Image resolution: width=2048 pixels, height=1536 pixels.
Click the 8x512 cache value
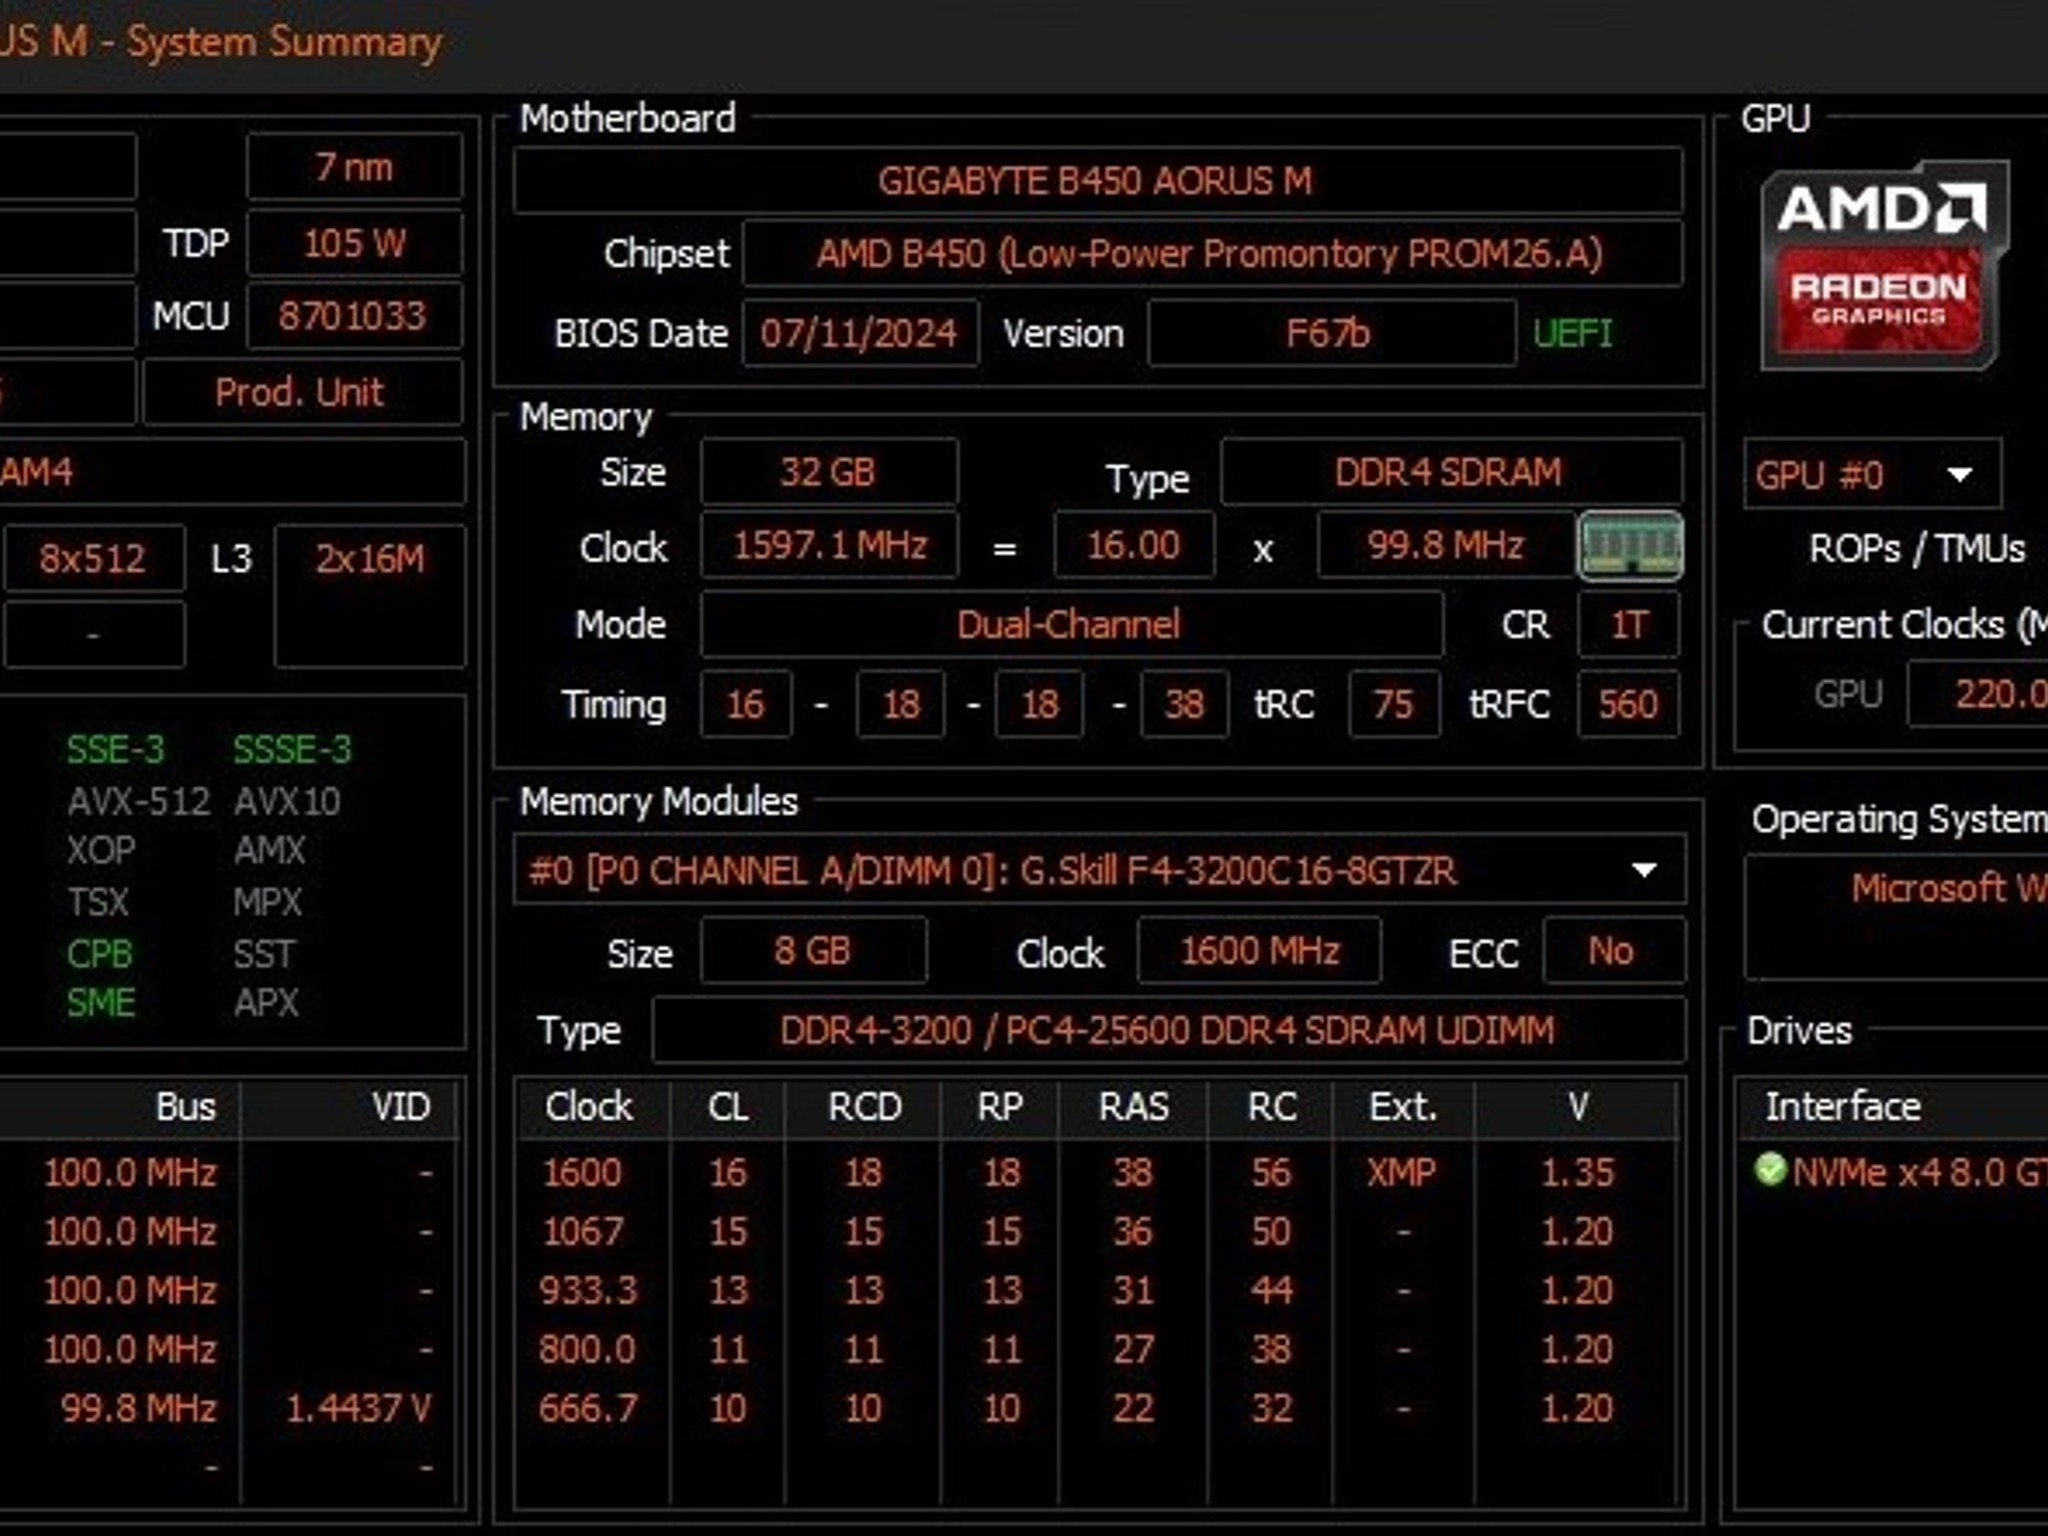point(93,558)
